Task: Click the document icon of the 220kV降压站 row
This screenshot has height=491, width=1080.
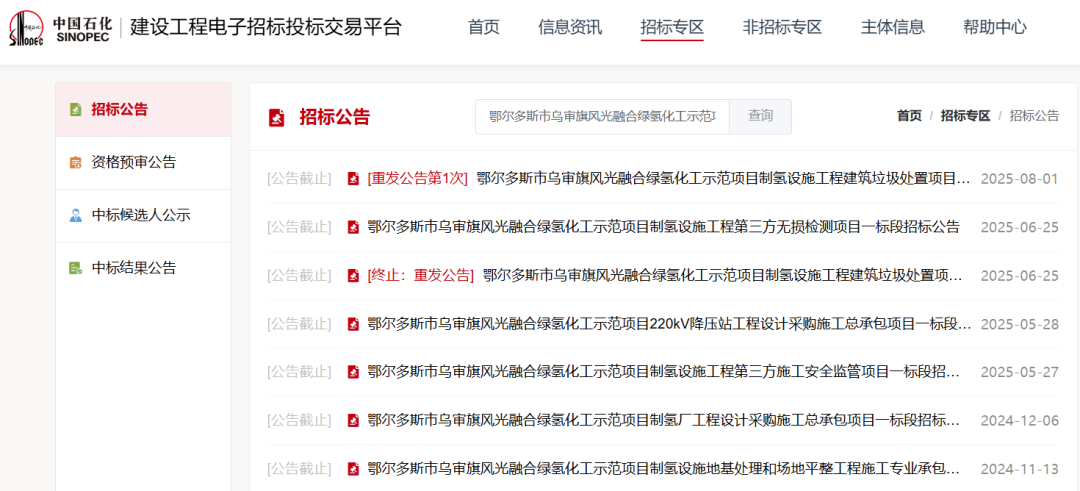Action: pyautogui.click(x=353, y=324)
